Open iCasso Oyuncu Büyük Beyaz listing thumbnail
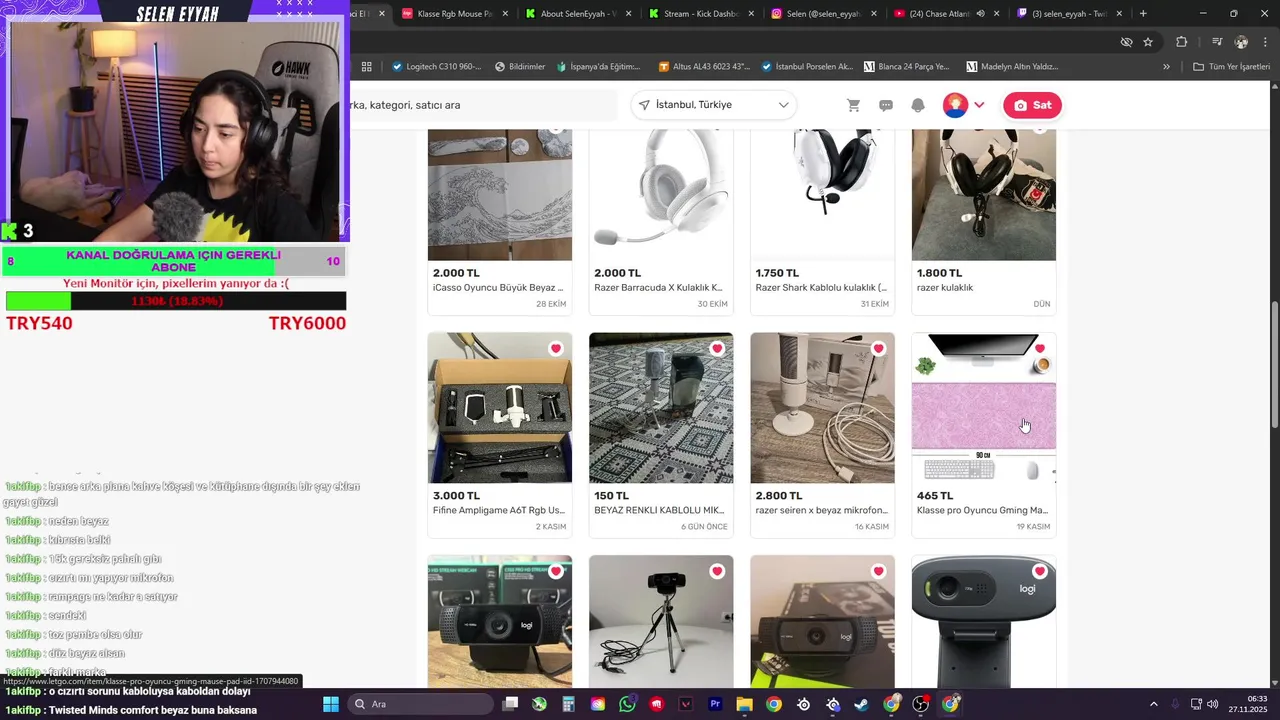Image resolution: width=1280 pixels, height=720 pixels. pyautogui.click(x=500, y=195)
